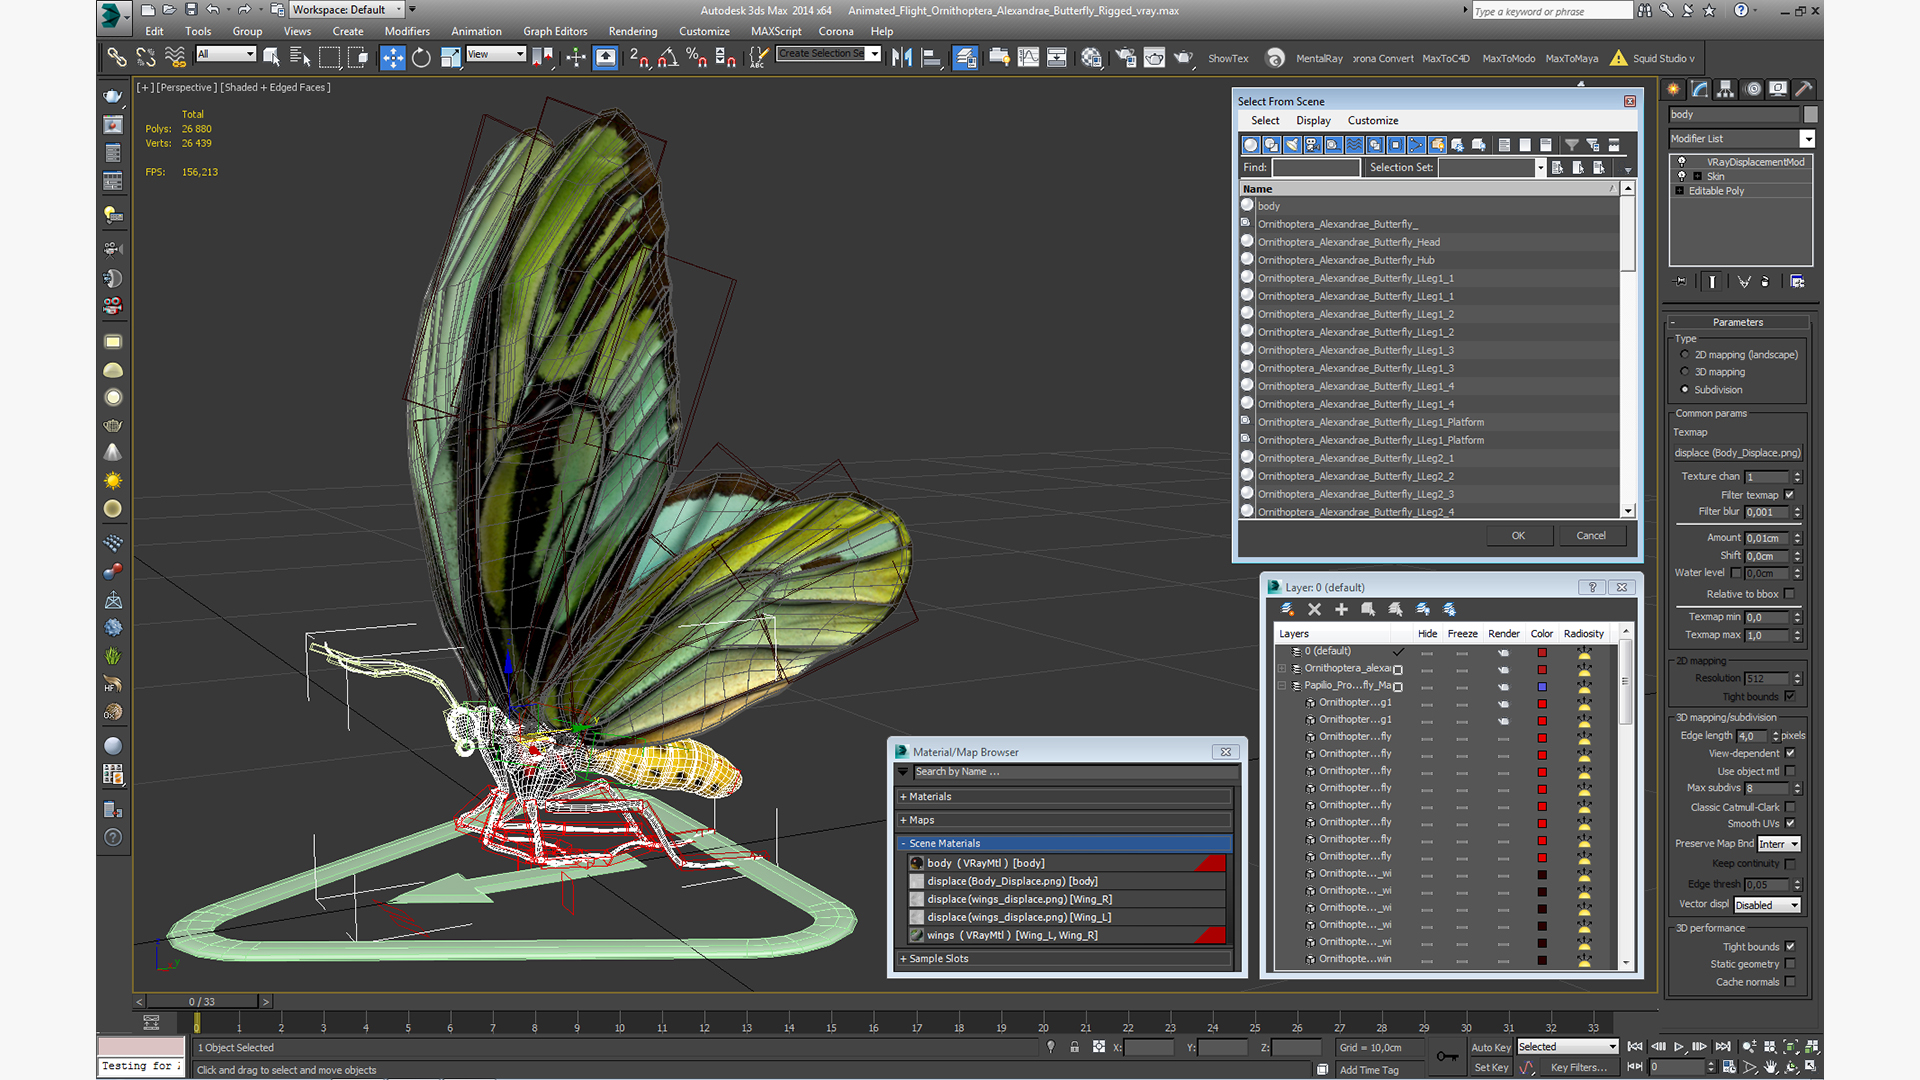Open Display menu in Select From Scene

click(1313, 120)
